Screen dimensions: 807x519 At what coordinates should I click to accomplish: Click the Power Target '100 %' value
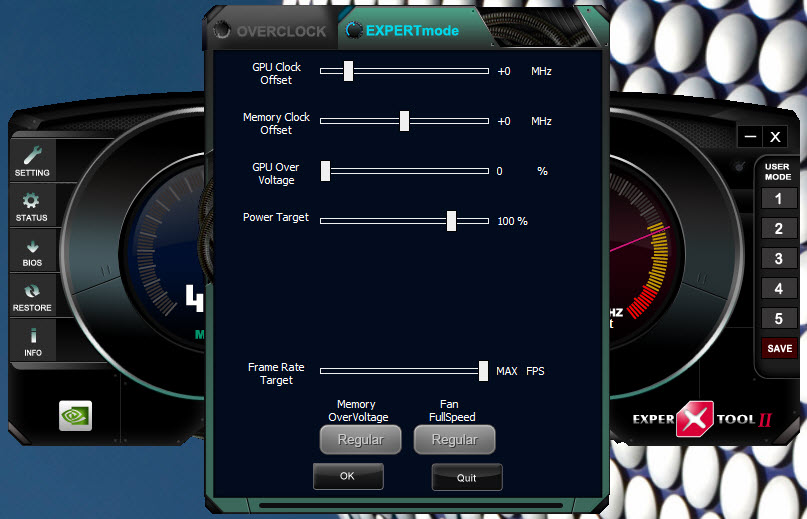(x=513, y=221)
